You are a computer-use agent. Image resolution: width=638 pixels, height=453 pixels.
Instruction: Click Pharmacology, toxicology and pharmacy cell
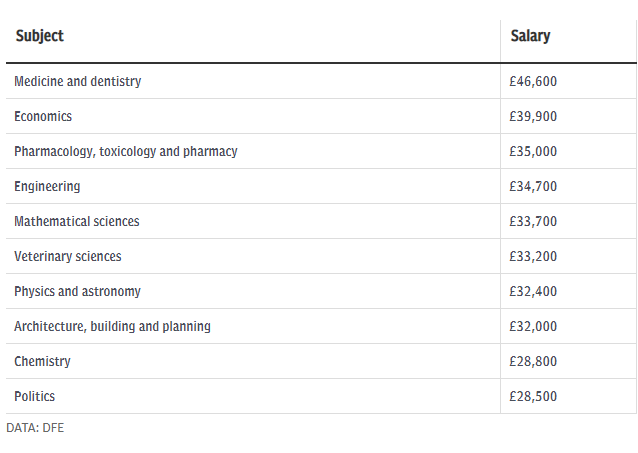pyautogui.click(x=126, y=151)
